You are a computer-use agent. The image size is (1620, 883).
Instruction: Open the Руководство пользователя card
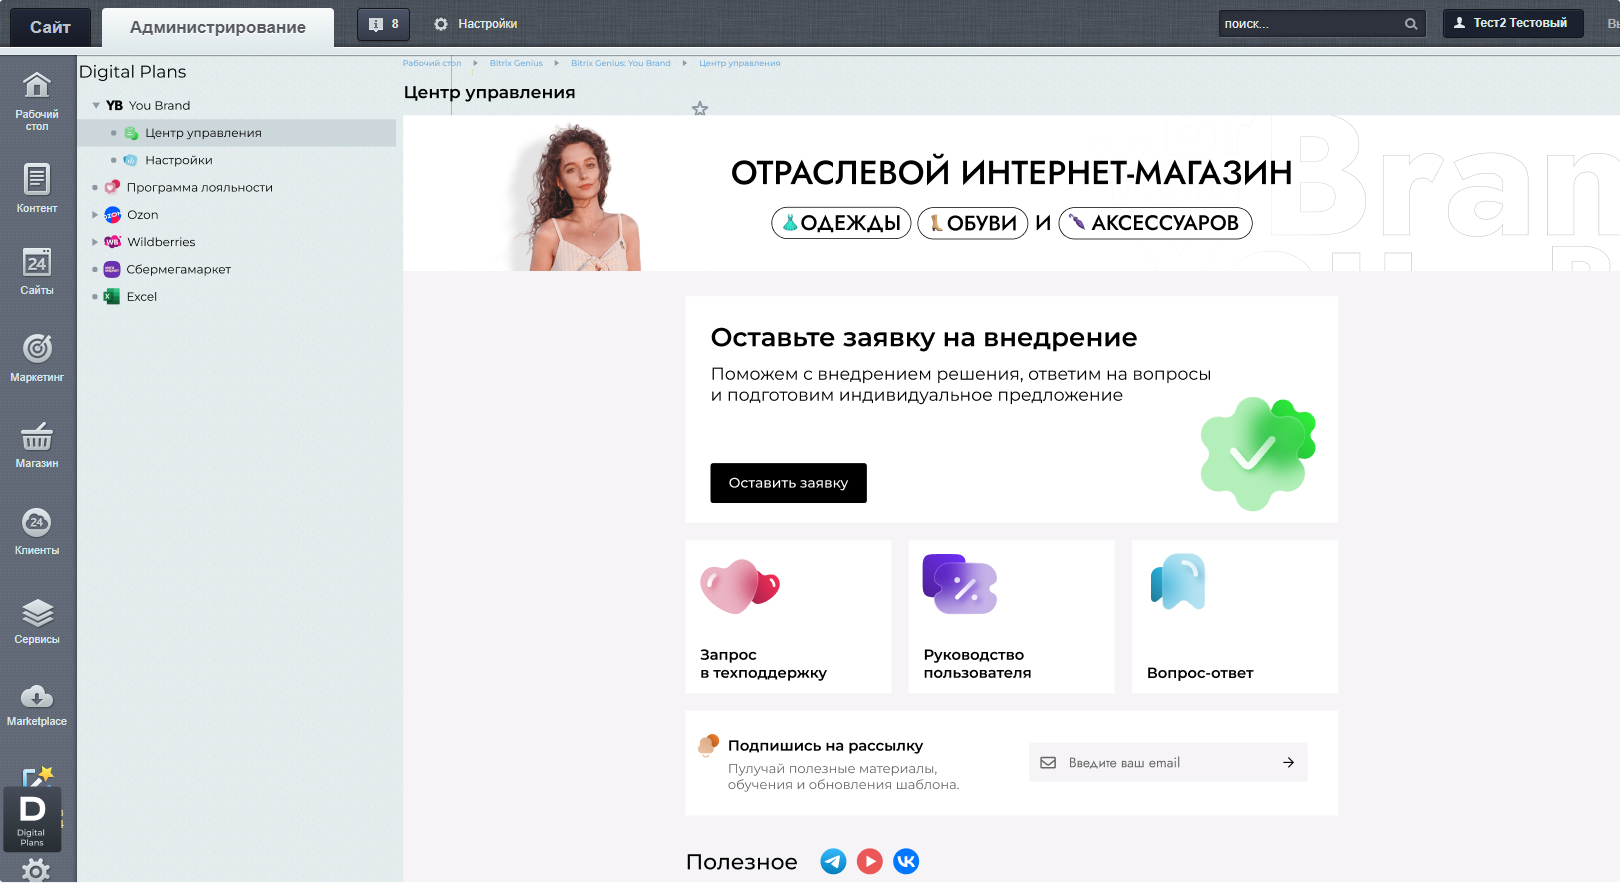coord(1011,616)
